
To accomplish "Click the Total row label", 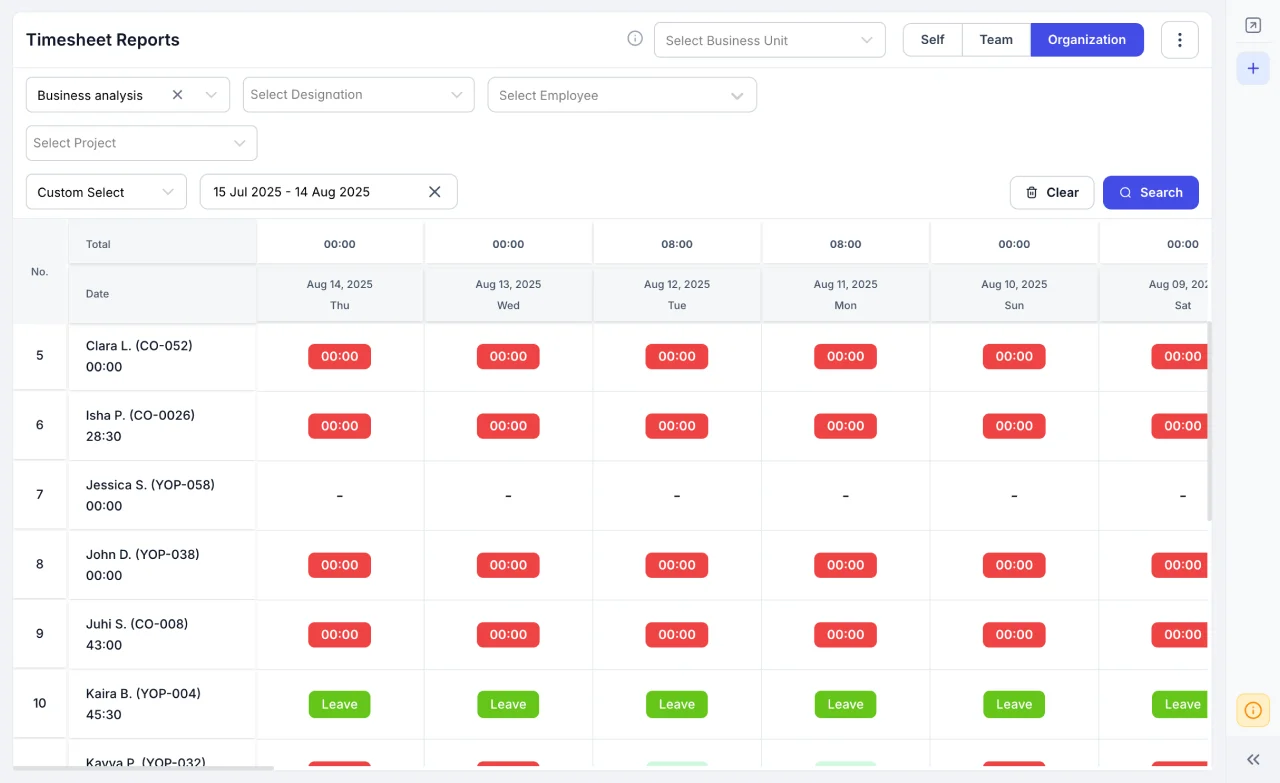I will pos(98,244).
